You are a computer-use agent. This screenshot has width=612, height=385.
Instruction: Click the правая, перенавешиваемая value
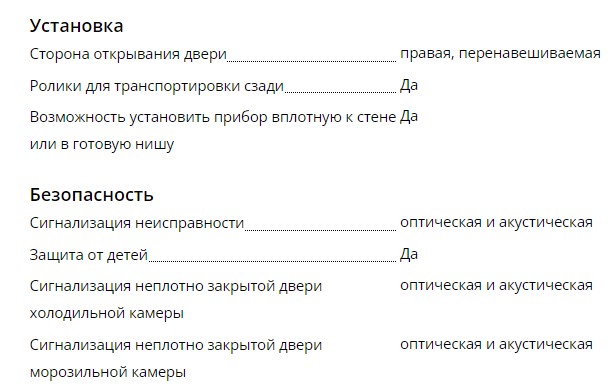[x=500, y=53]
